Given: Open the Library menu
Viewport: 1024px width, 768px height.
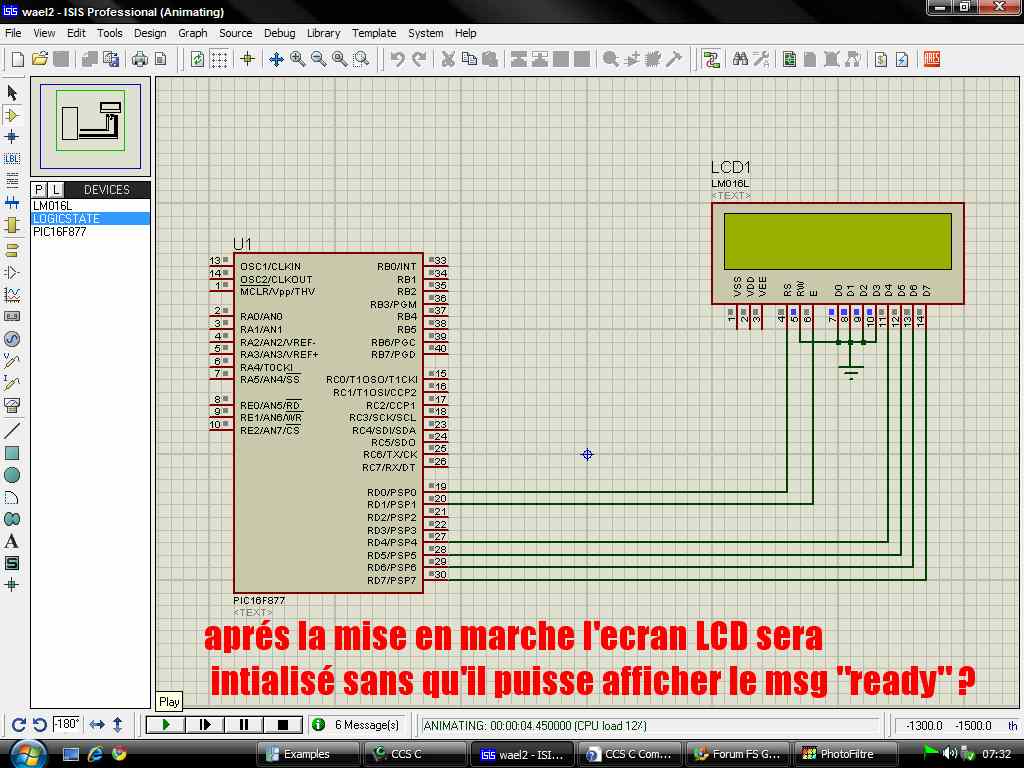Looking at the screenshot, I should (x=323, y=33).
